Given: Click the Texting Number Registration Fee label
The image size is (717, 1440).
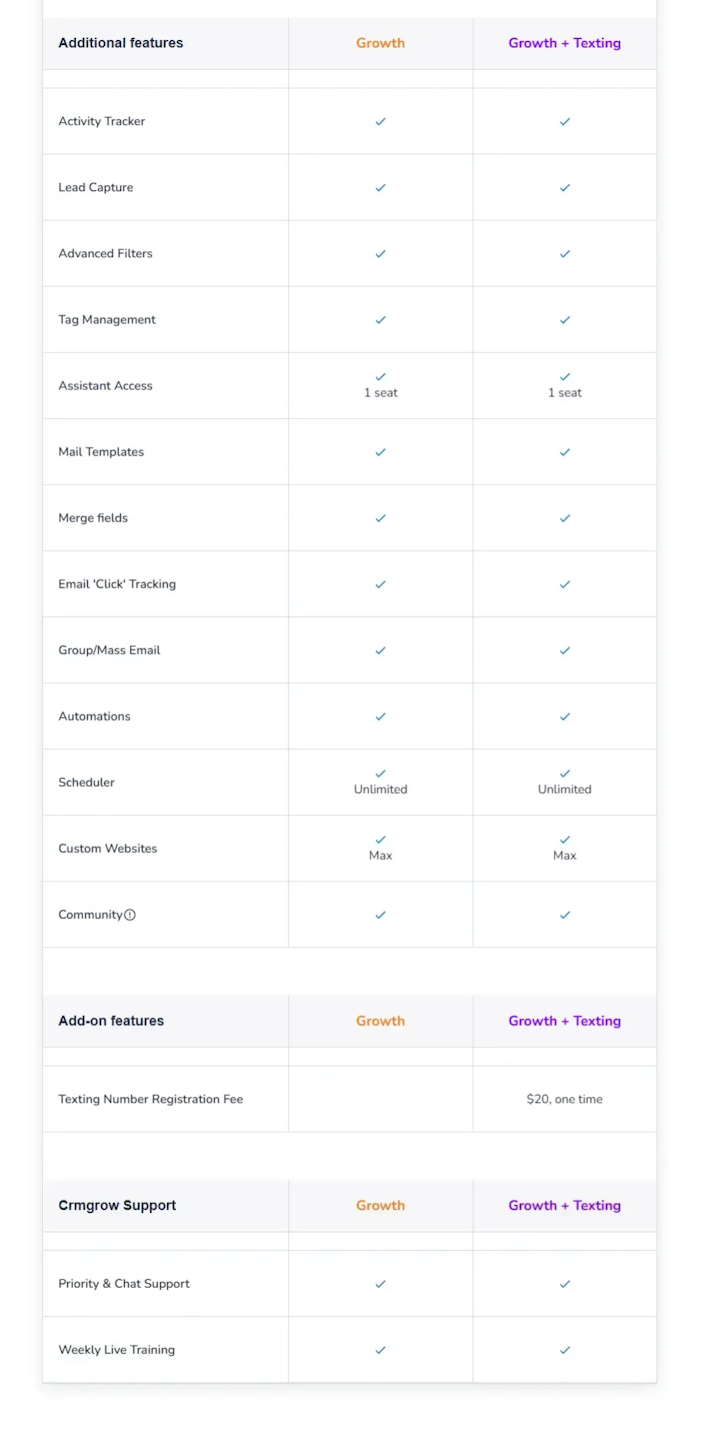Looking at the screenshot, I should point(150,1099).
